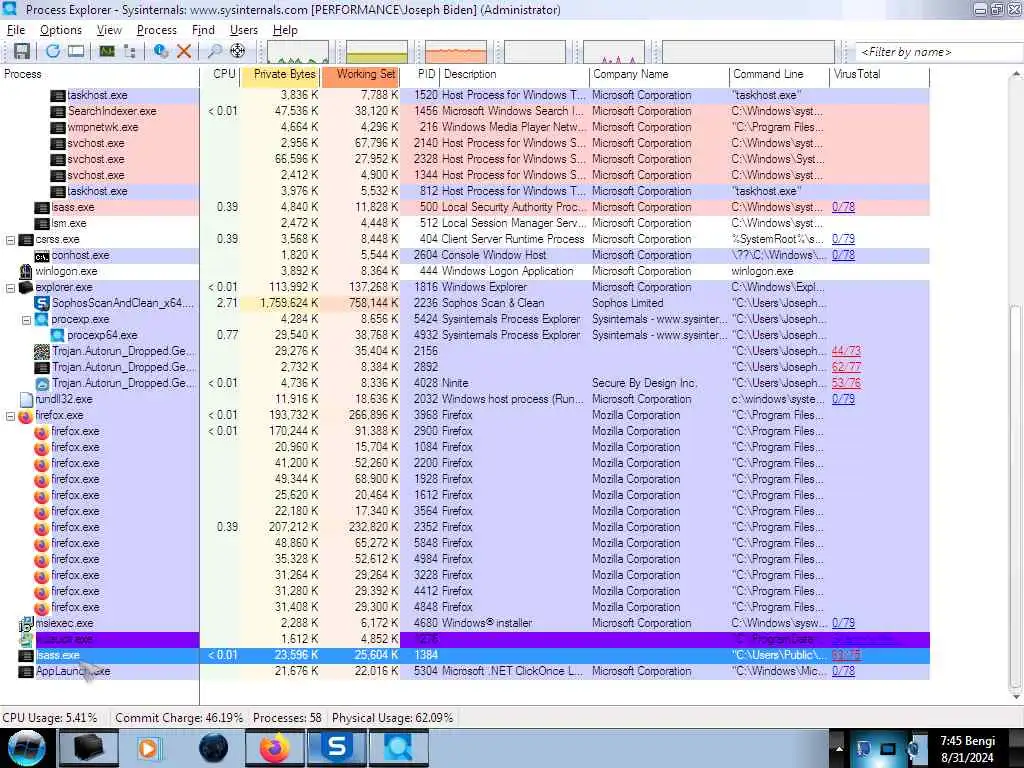The image size is (1024, 768).
Task: Open VirusTotal 53/76 result link
Action: (x=846, y=383)
